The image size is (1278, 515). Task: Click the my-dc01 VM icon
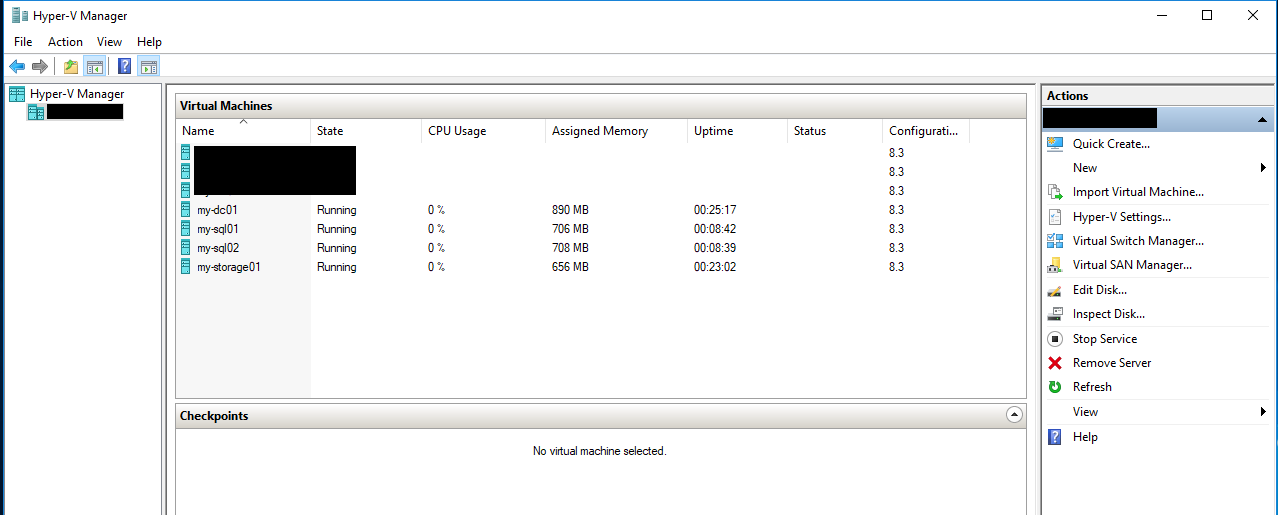(186, 210)
